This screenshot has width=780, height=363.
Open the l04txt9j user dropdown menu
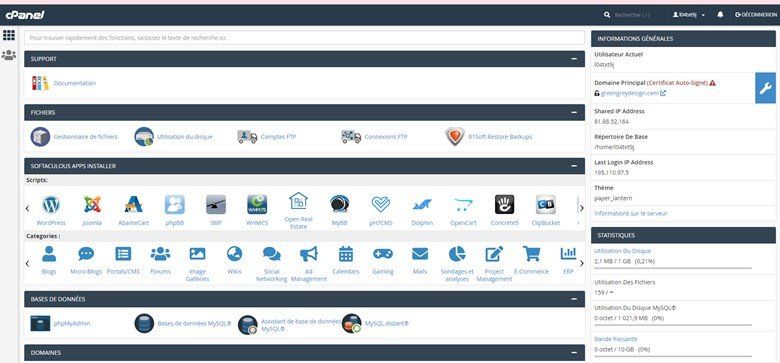point(689,15)
